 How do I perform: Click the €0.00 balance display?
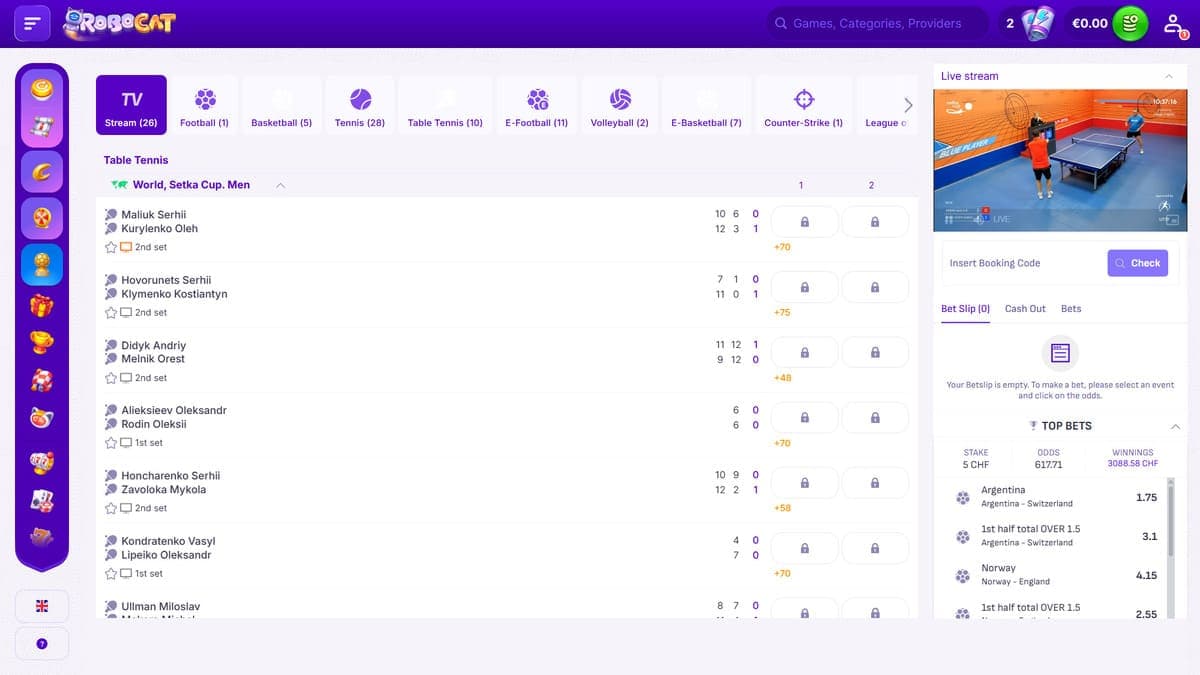(x=1090, y=23)
